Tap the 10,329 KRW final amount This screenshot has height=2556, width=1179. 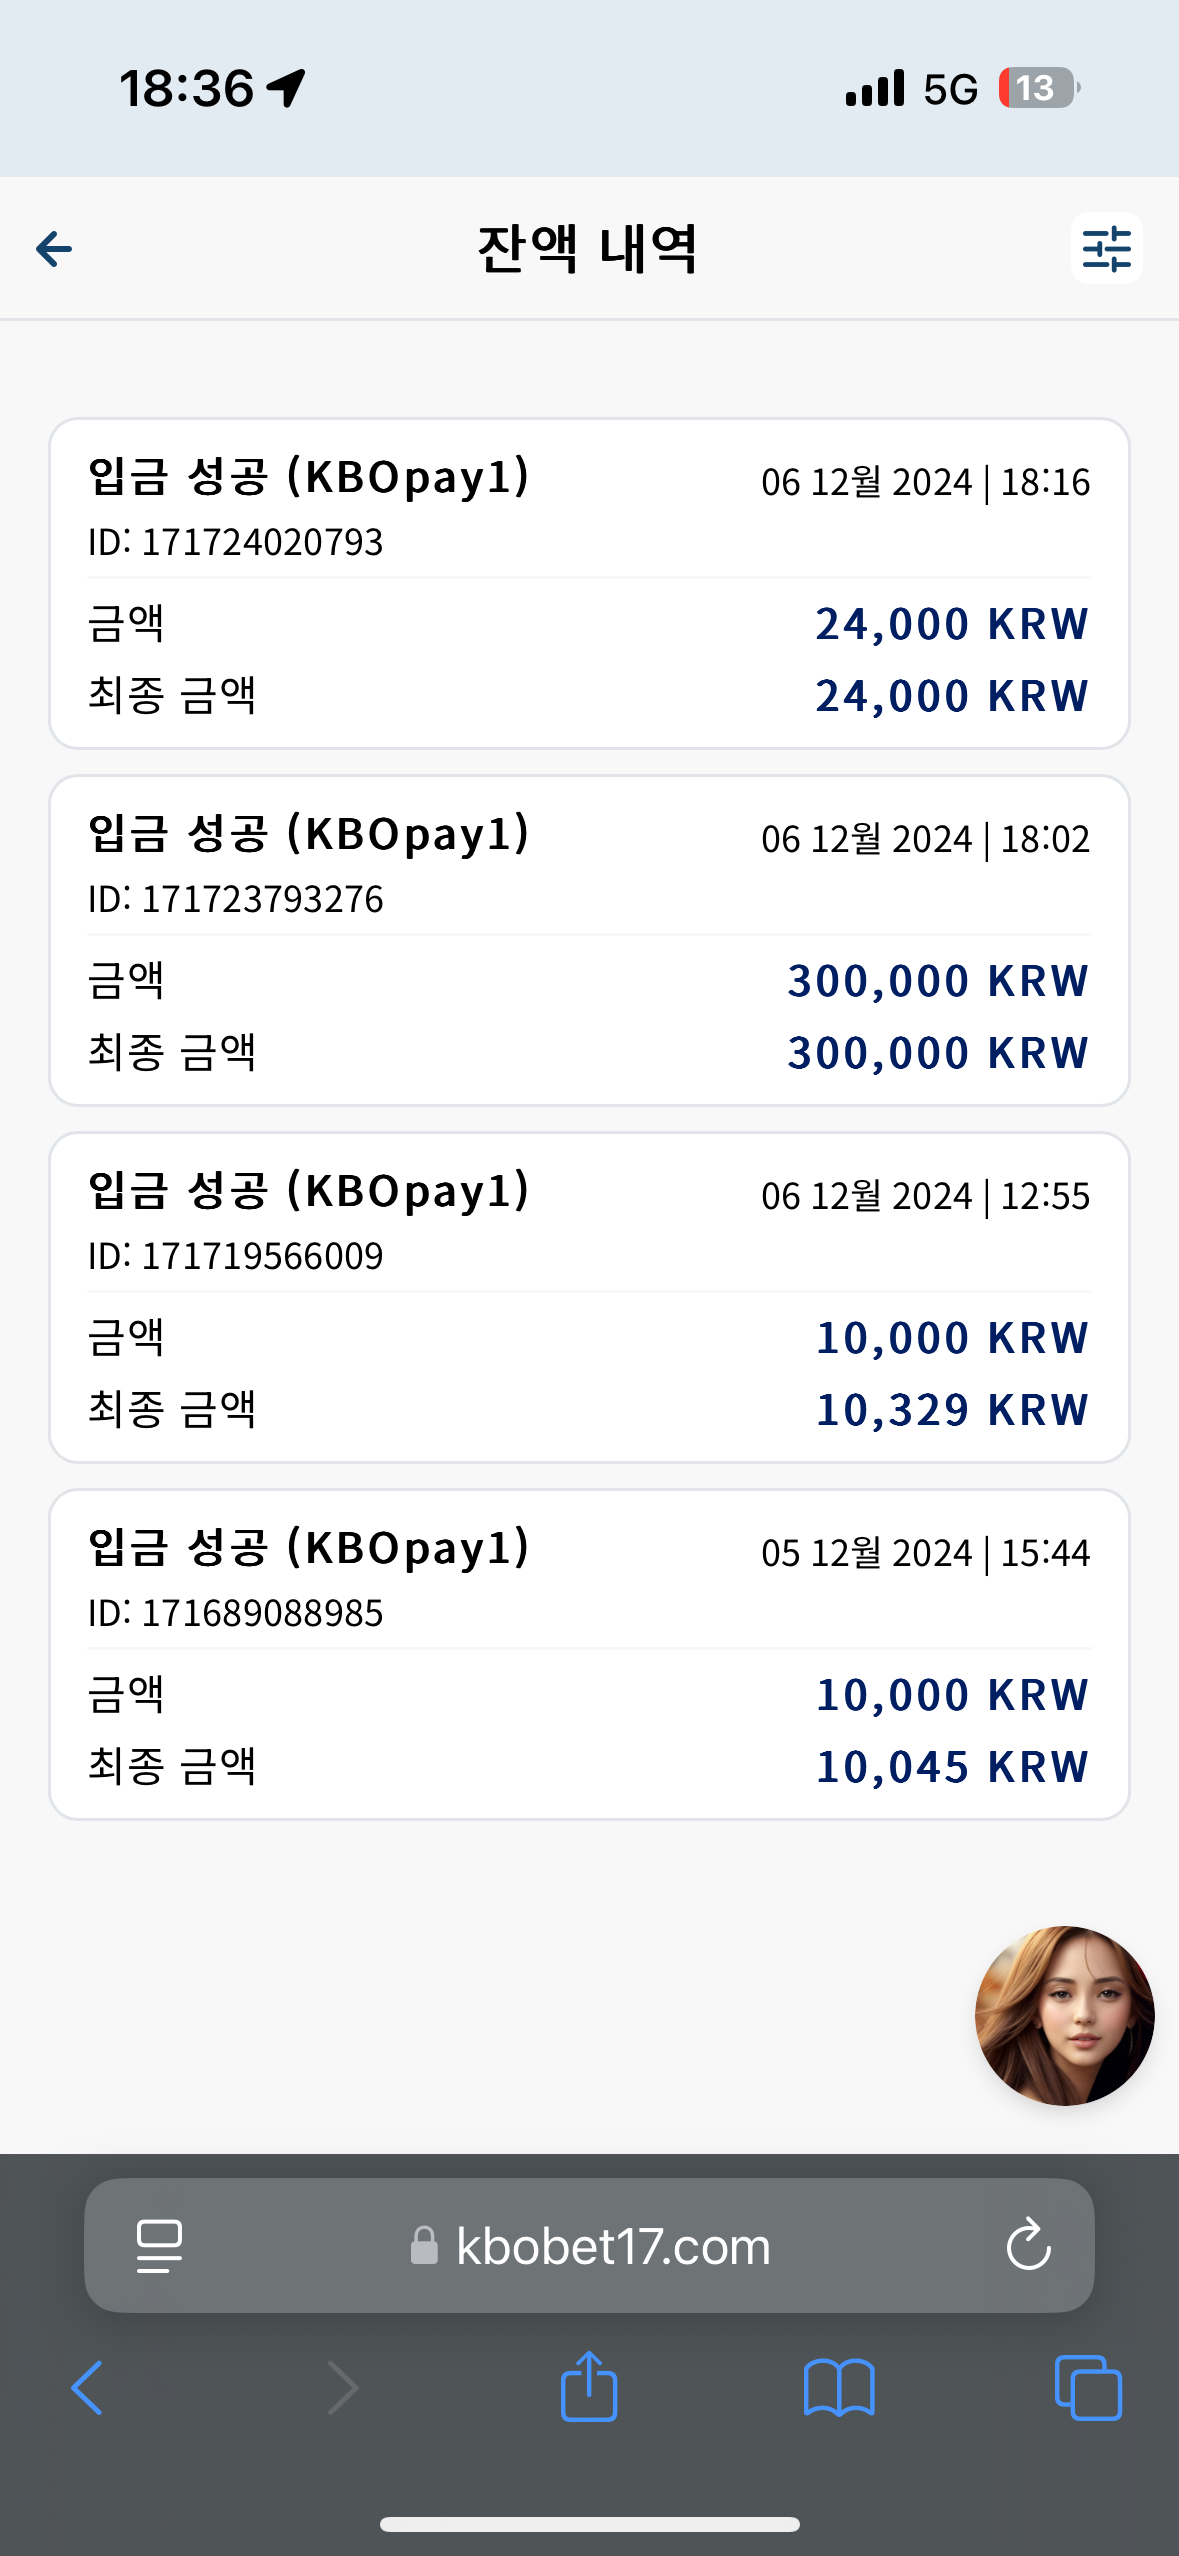[952, 1410]
